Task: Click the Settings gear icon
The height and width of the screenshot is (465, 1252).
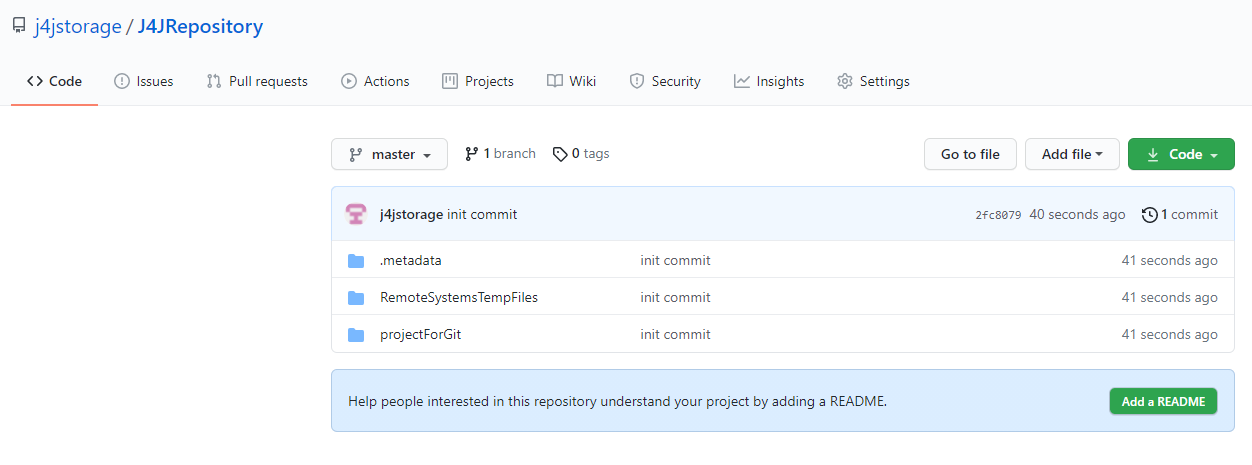Action: pos(845,81)
